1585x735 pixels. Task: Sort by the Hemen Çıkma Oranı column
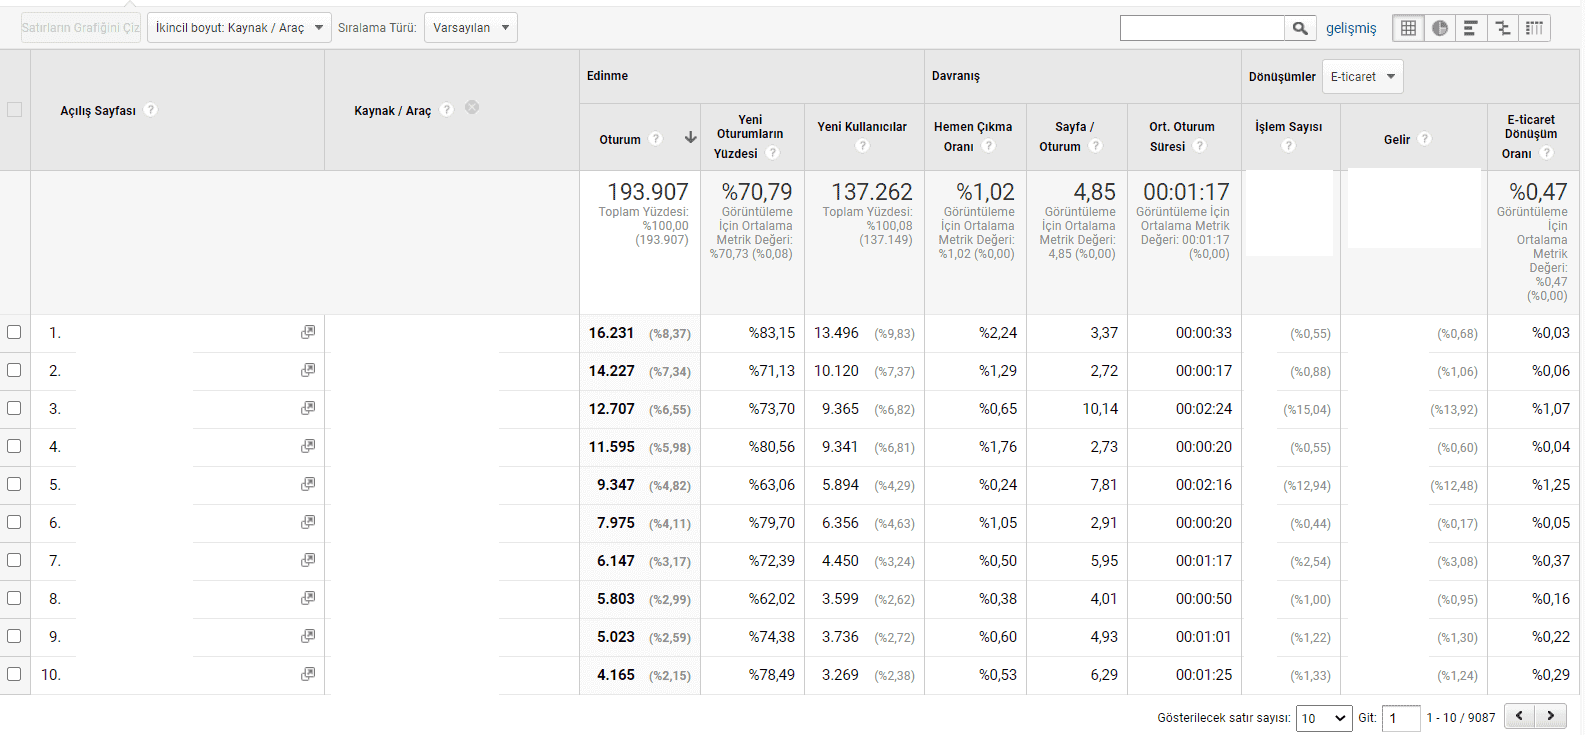coord(972,136)
